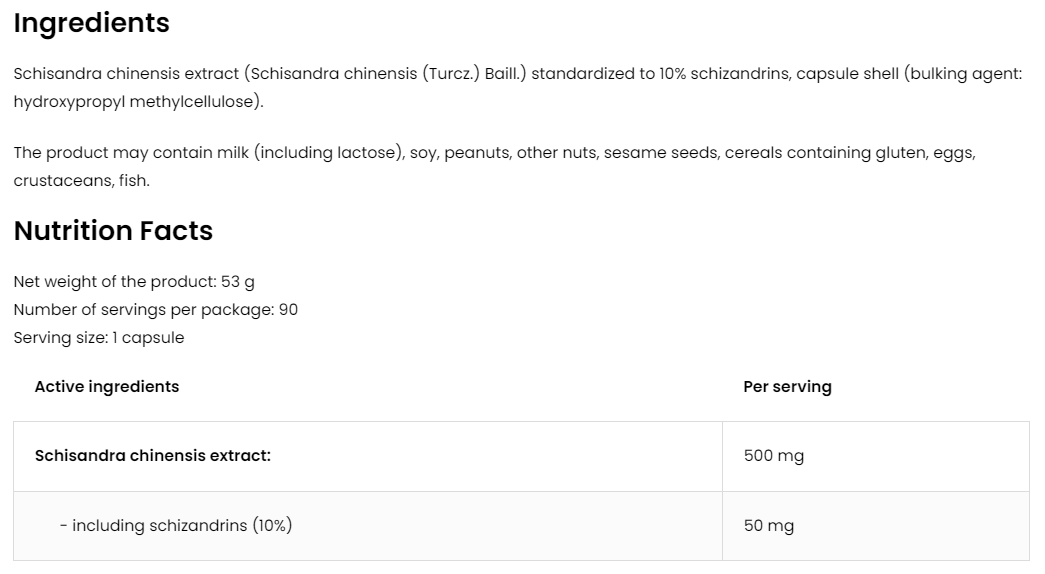Viewport: 1045px width, 574px height.
Task: Click 'crustaceans, fish.' in the allergen notice
Action: click(81, 181)
